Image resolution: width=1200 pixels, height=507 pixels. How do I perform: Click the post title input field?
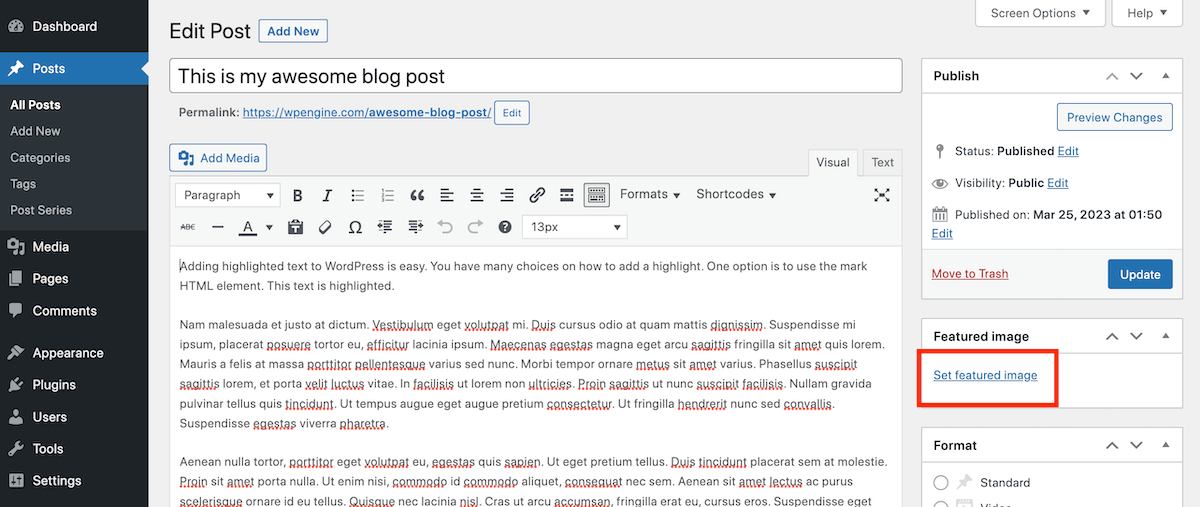536,77
